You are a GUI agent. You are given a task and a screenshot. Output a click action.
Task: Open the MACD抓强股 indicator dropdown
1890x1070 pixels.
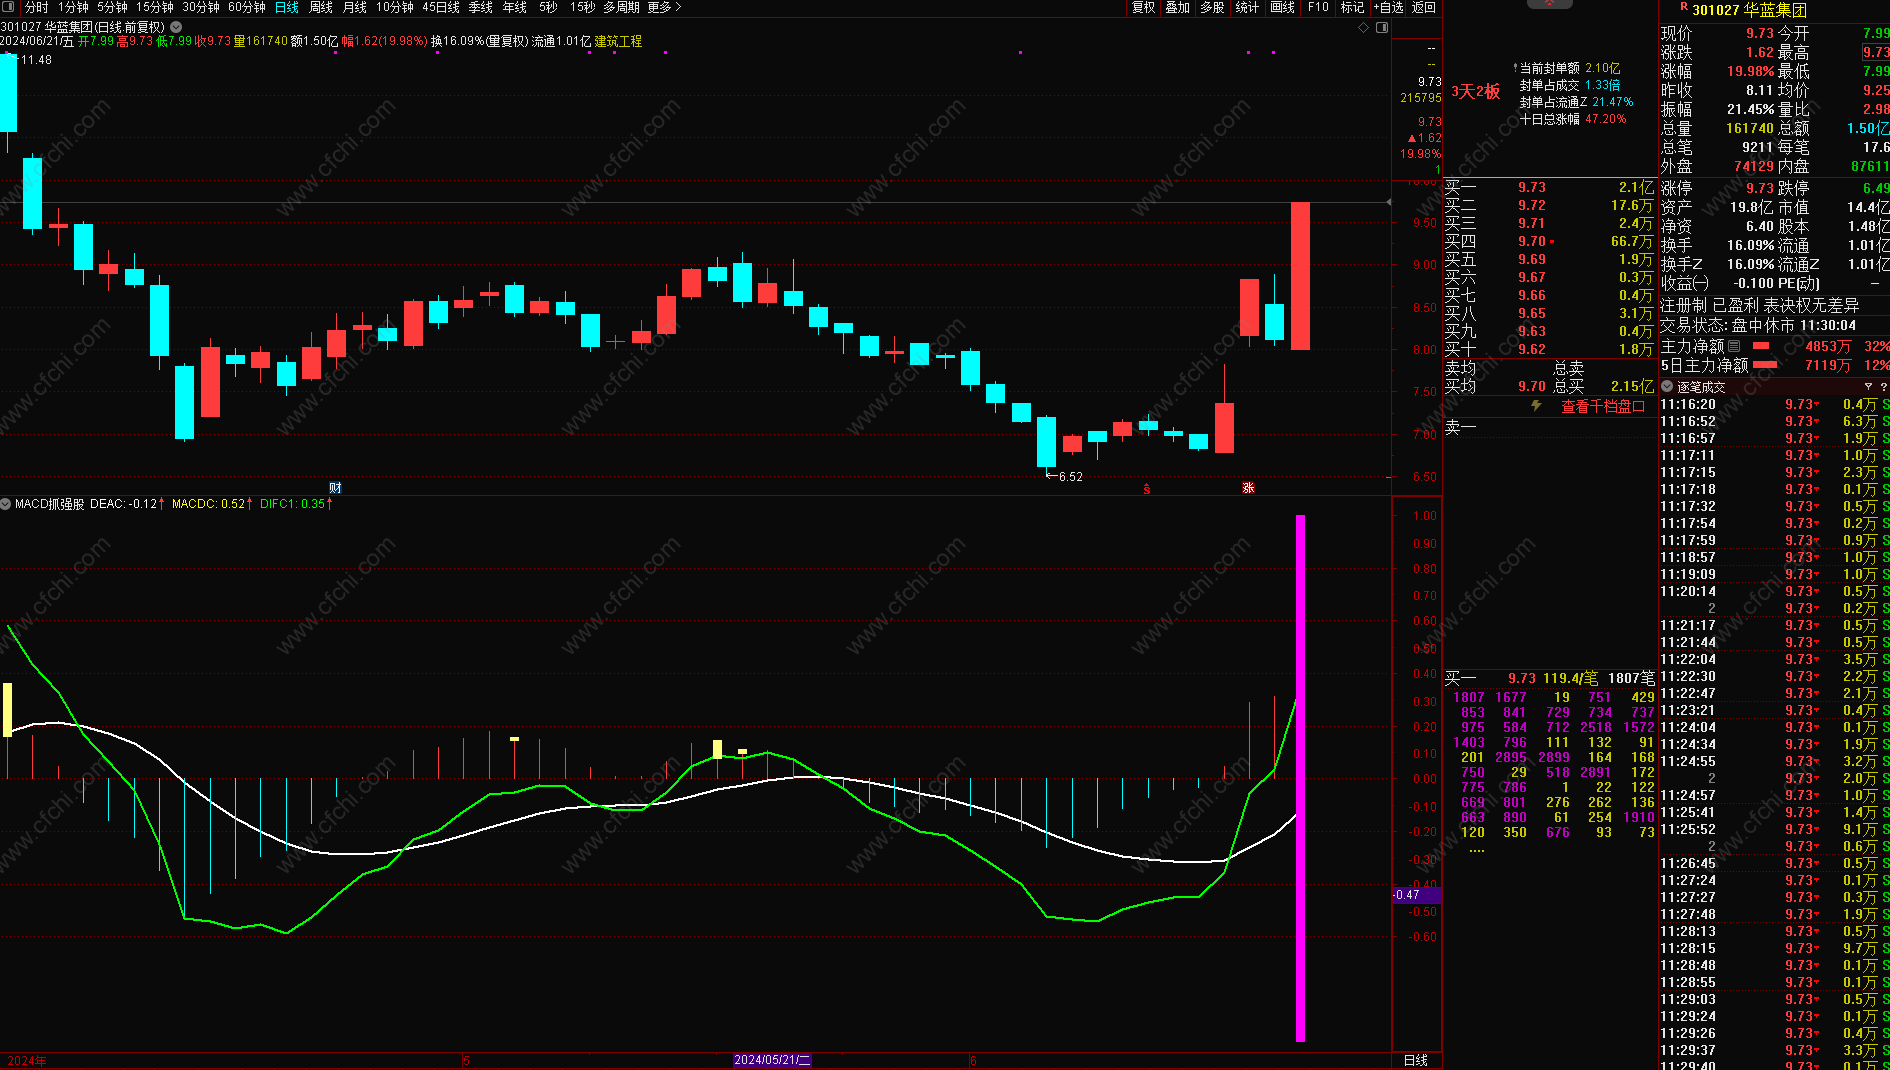[6, 504]
